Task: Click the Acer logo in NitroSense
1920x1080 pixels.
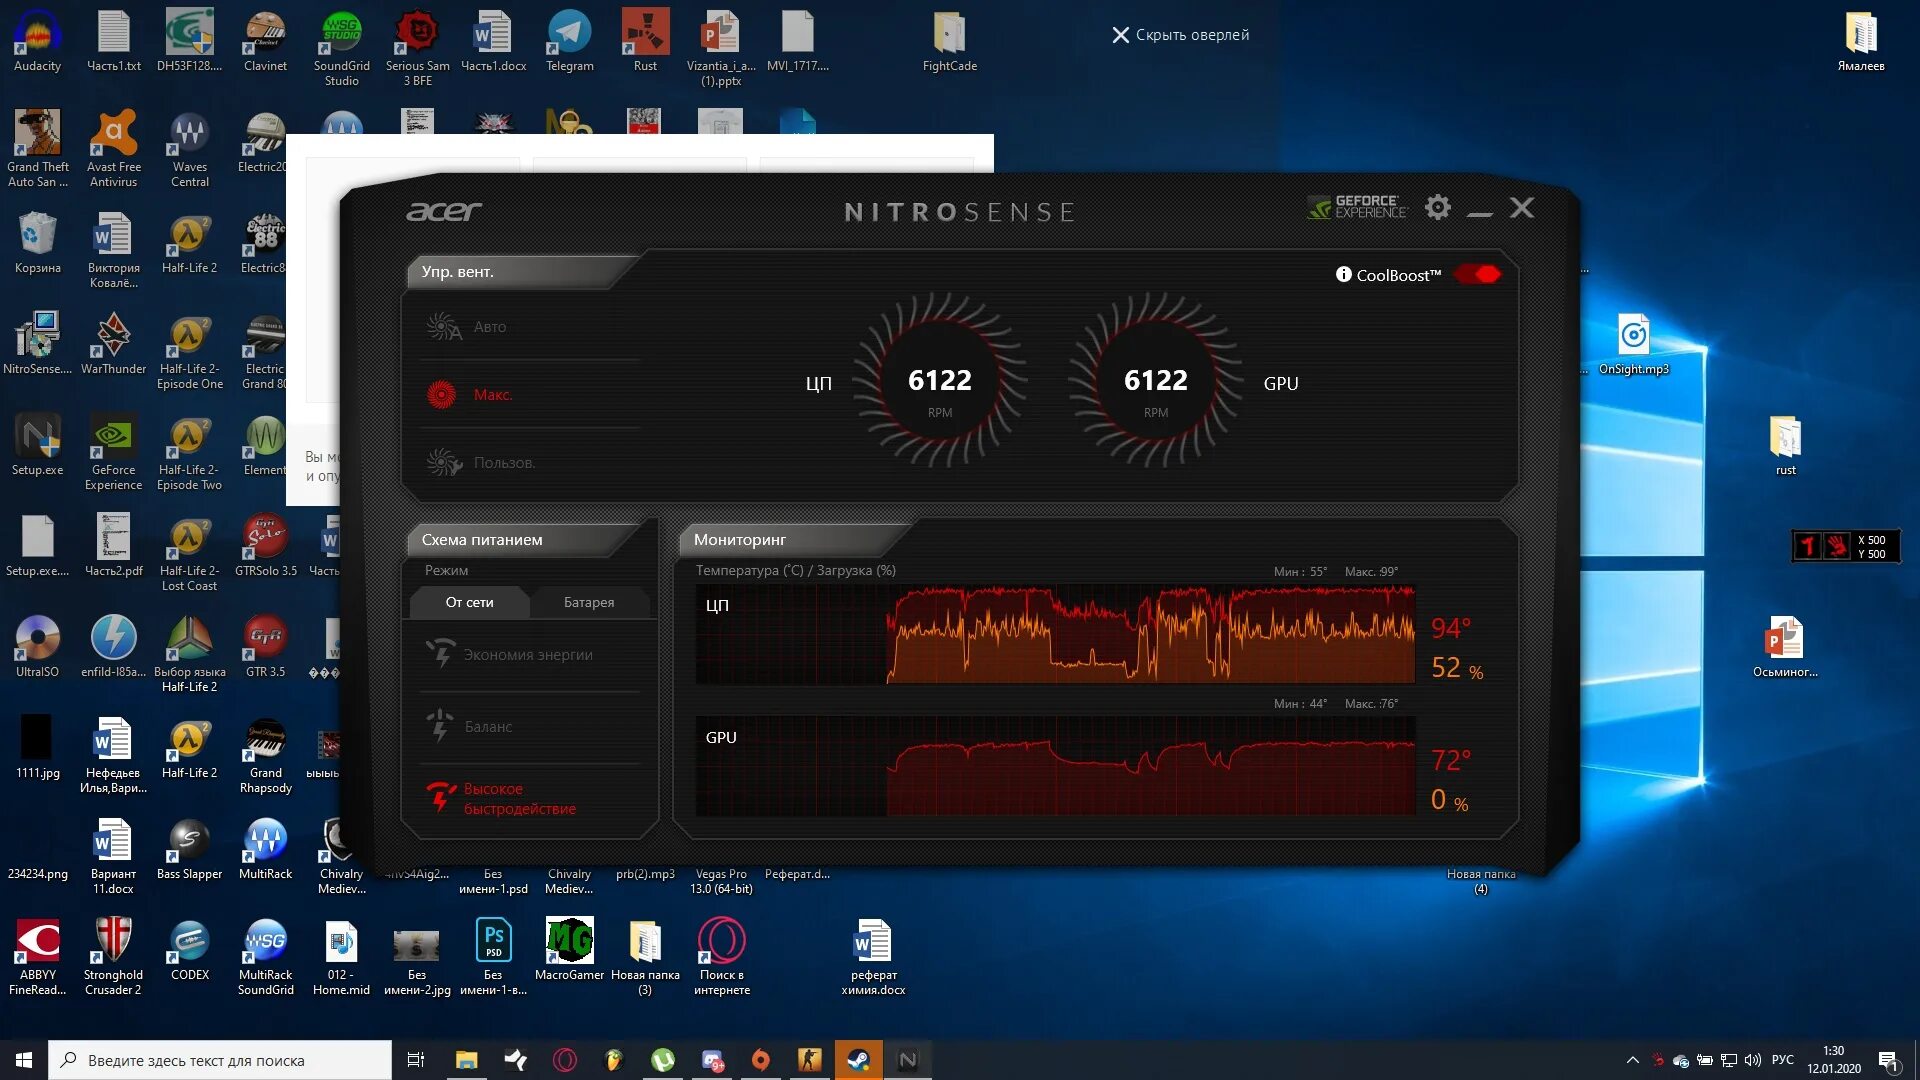Action: pos(444,211)
